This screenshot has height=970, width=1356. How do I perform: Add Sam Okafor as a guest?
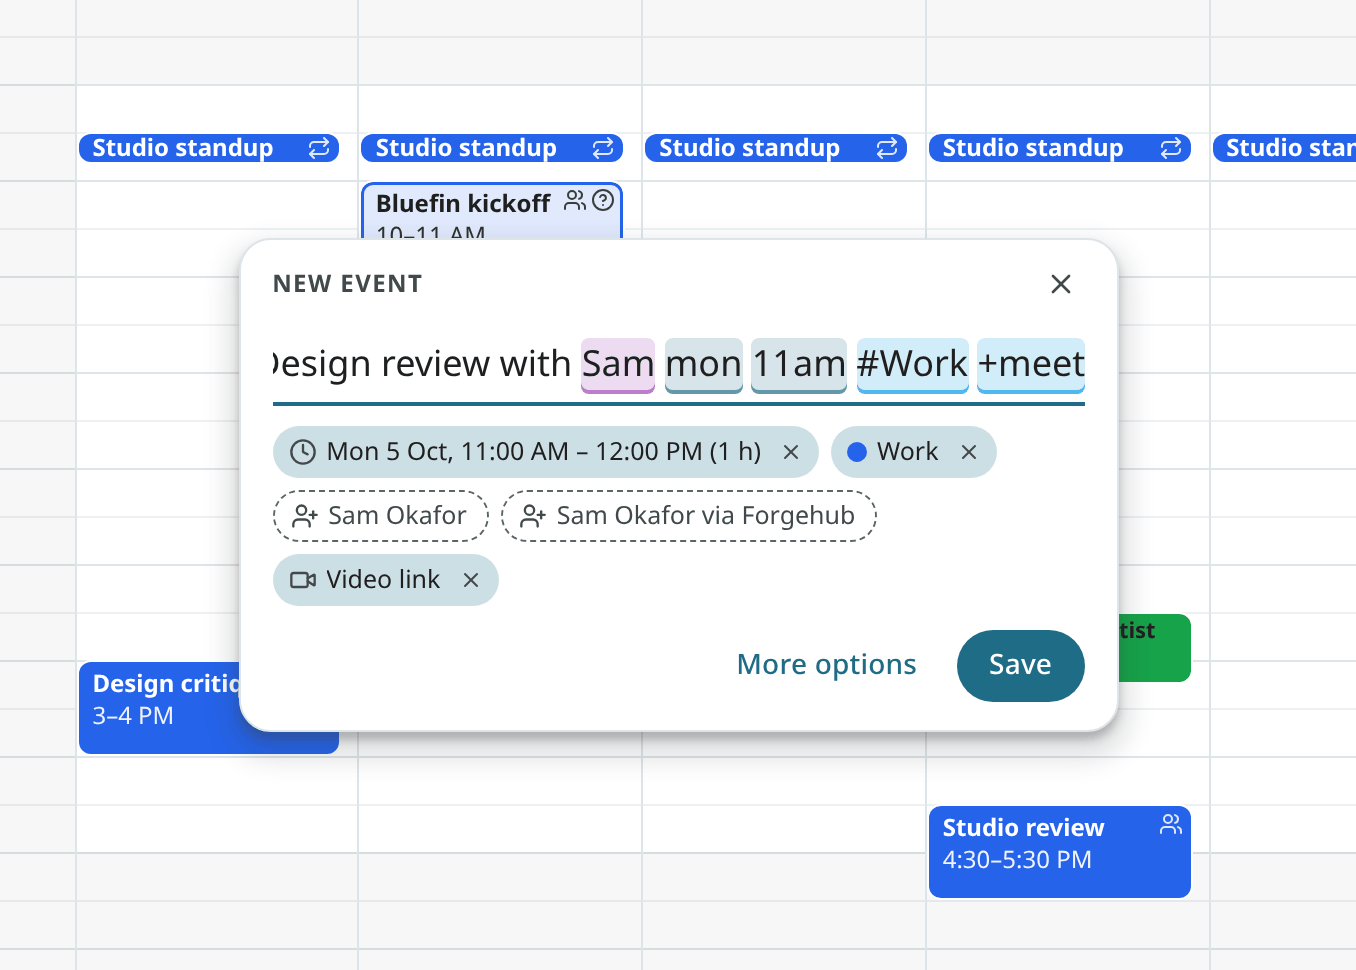click(x=381, y=516)
